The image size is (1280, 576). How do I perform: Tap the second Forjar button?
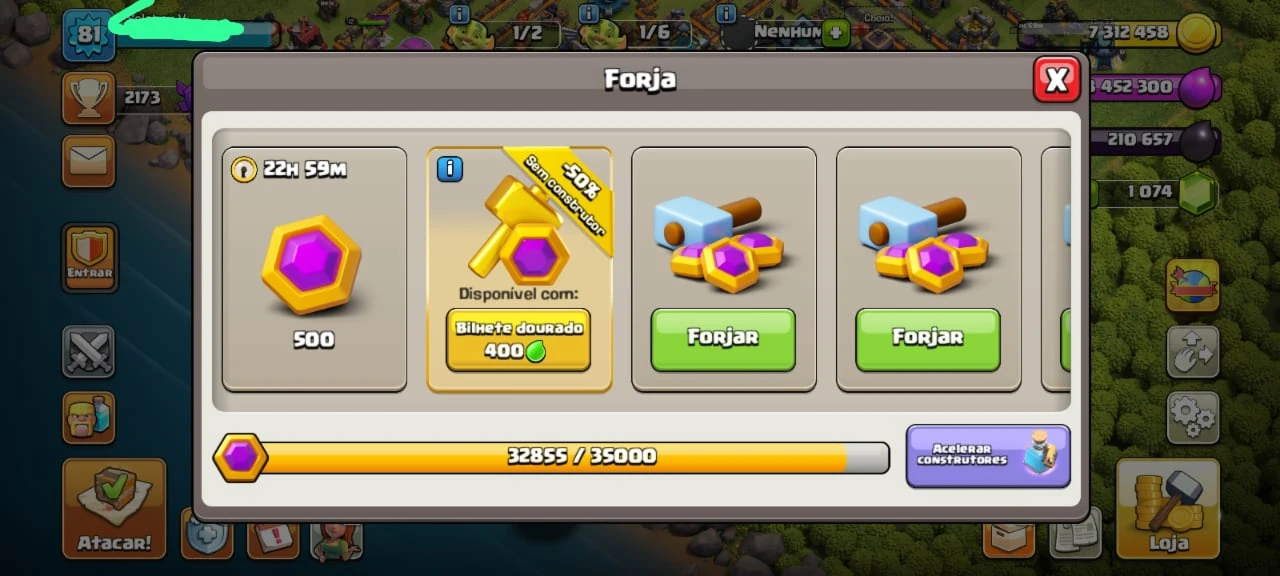click(928, 338)
